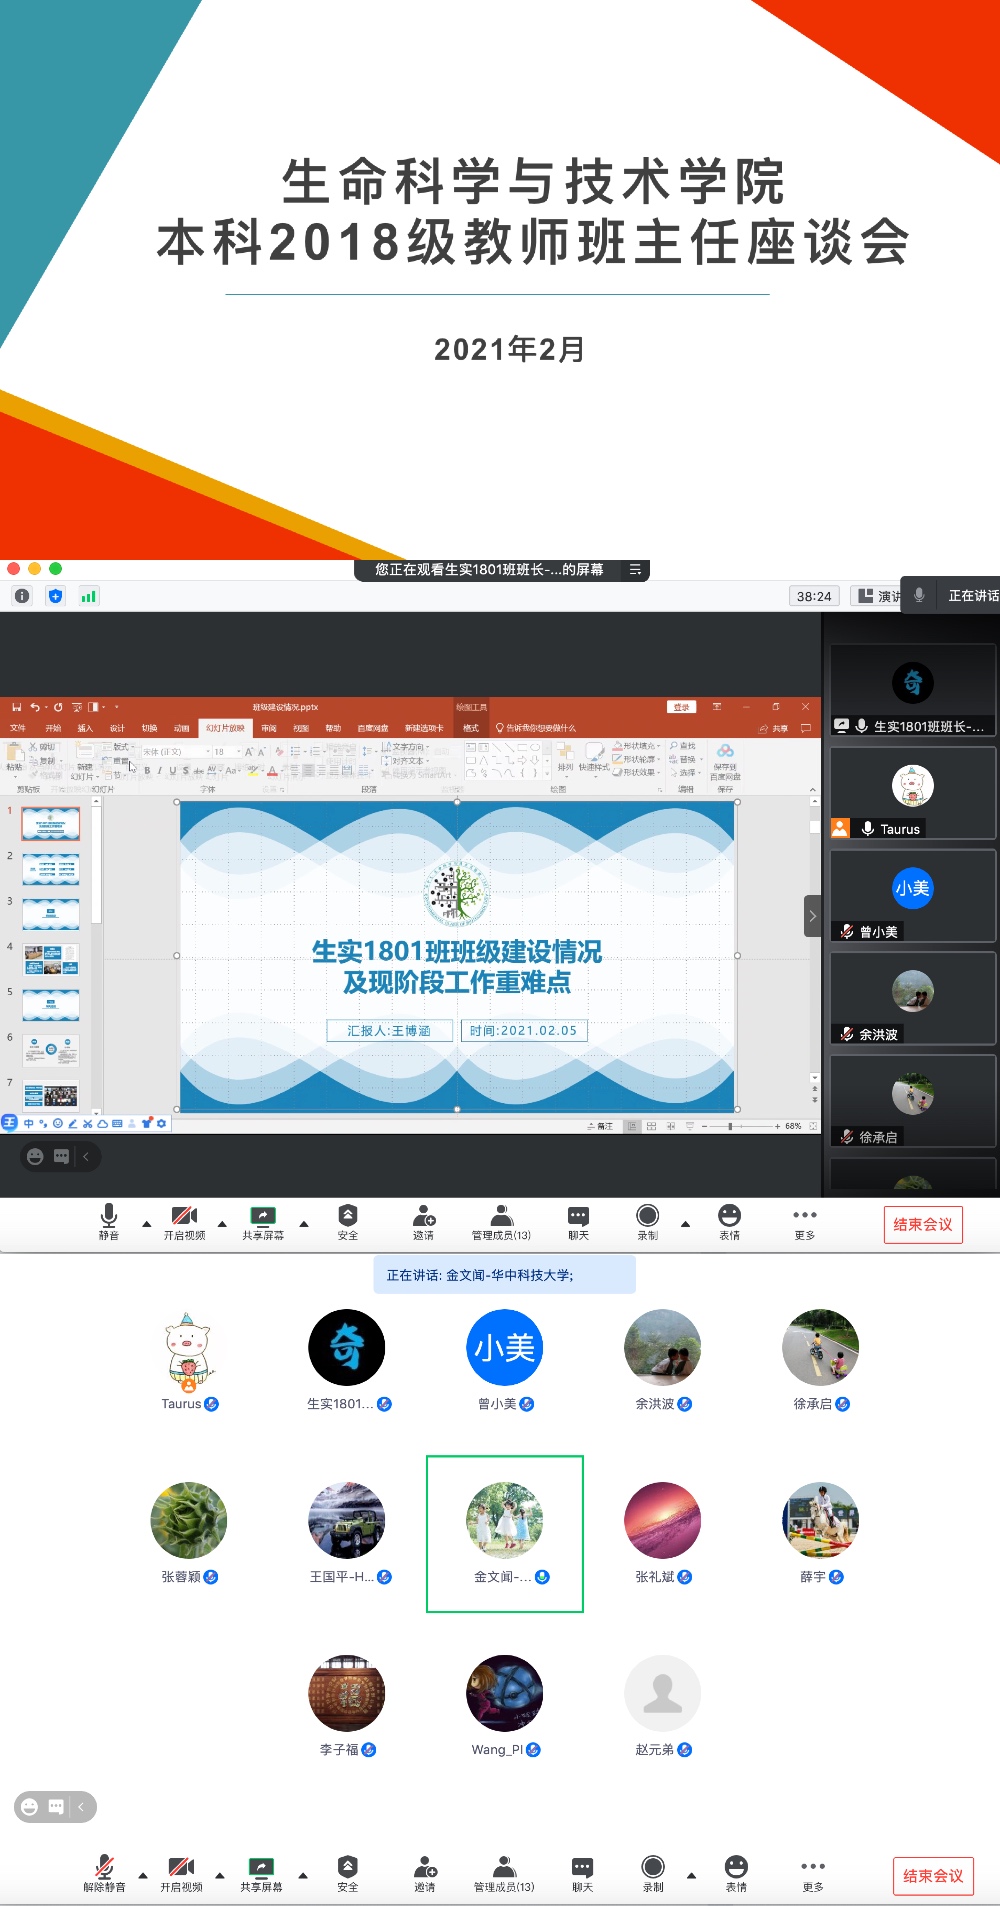
Task: Open the meeting info icon
Action: (x=22, y=596)
